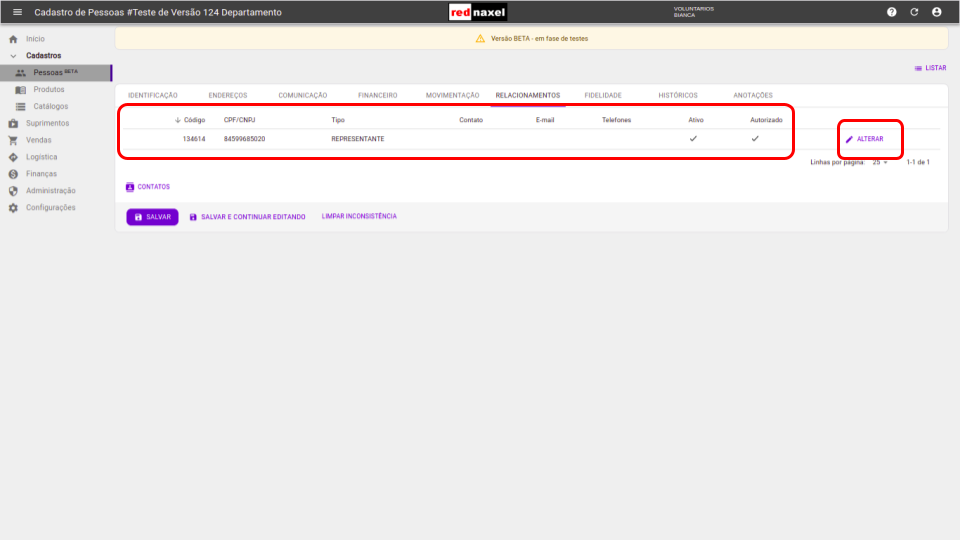
Task: Click Limpar Inconsistência link
Action: coord(359,216)
